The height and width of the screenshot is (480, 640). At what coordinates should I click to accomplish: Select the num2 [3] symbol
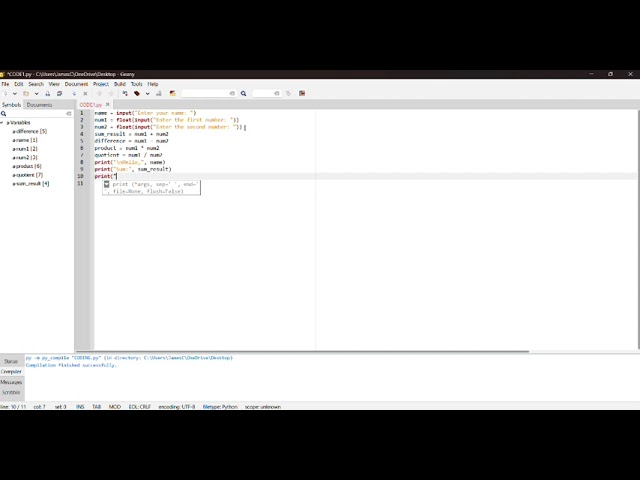[x=24, y=158]
